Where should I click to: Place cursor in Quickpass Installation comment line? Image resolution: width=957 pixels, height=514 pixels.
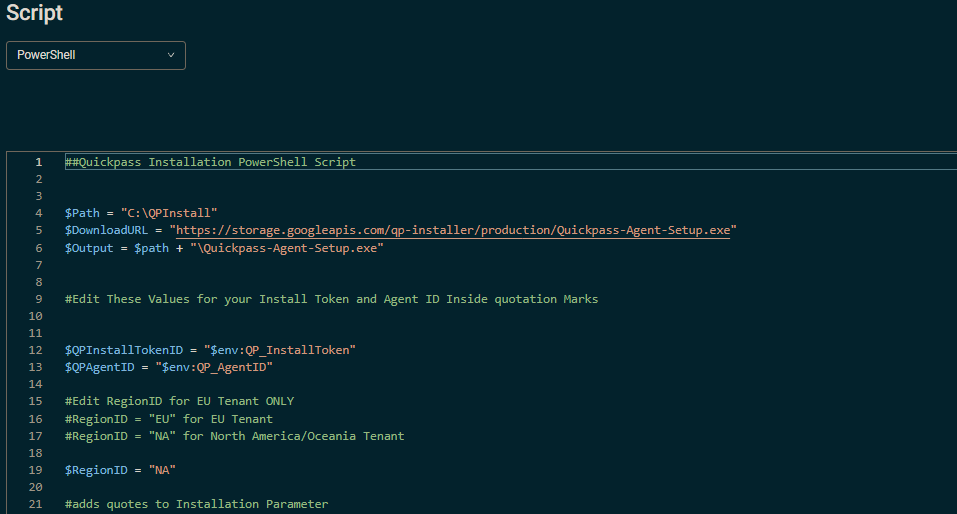[210, 162]
